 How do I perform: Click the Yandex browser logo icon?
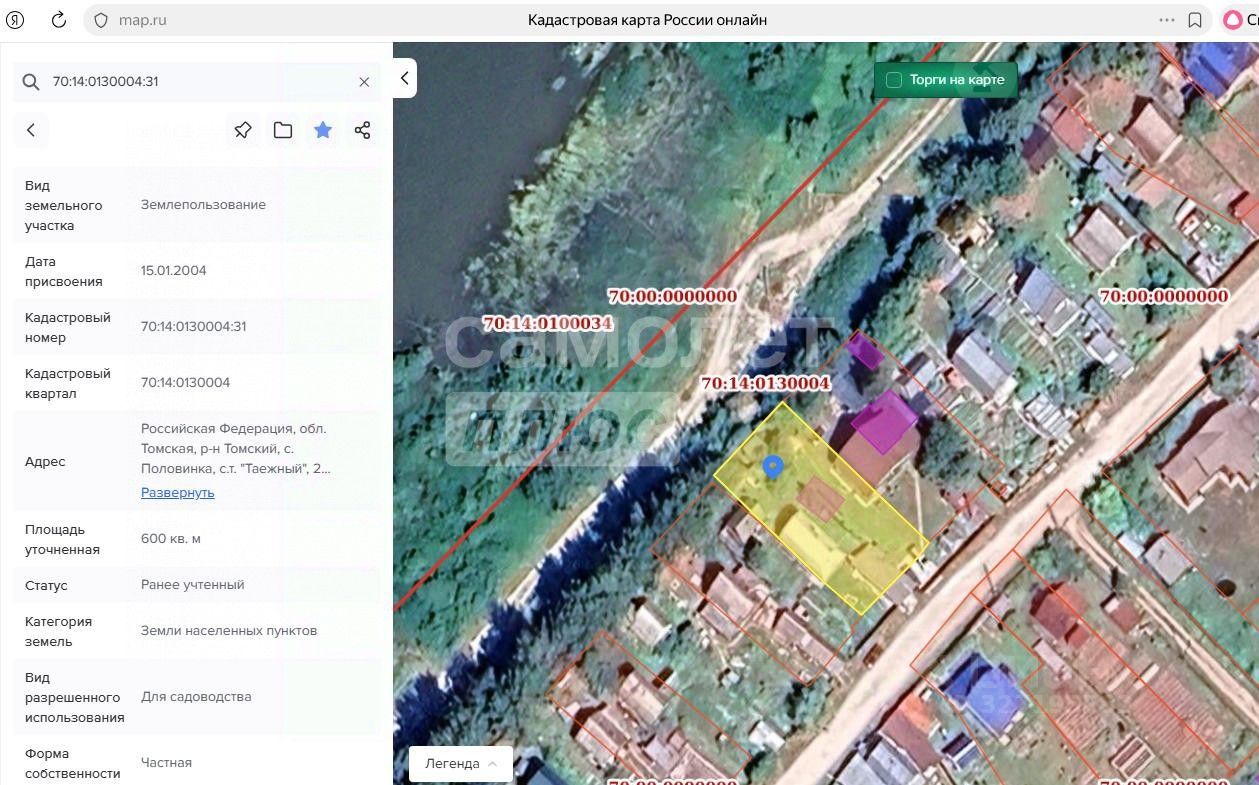18,20
